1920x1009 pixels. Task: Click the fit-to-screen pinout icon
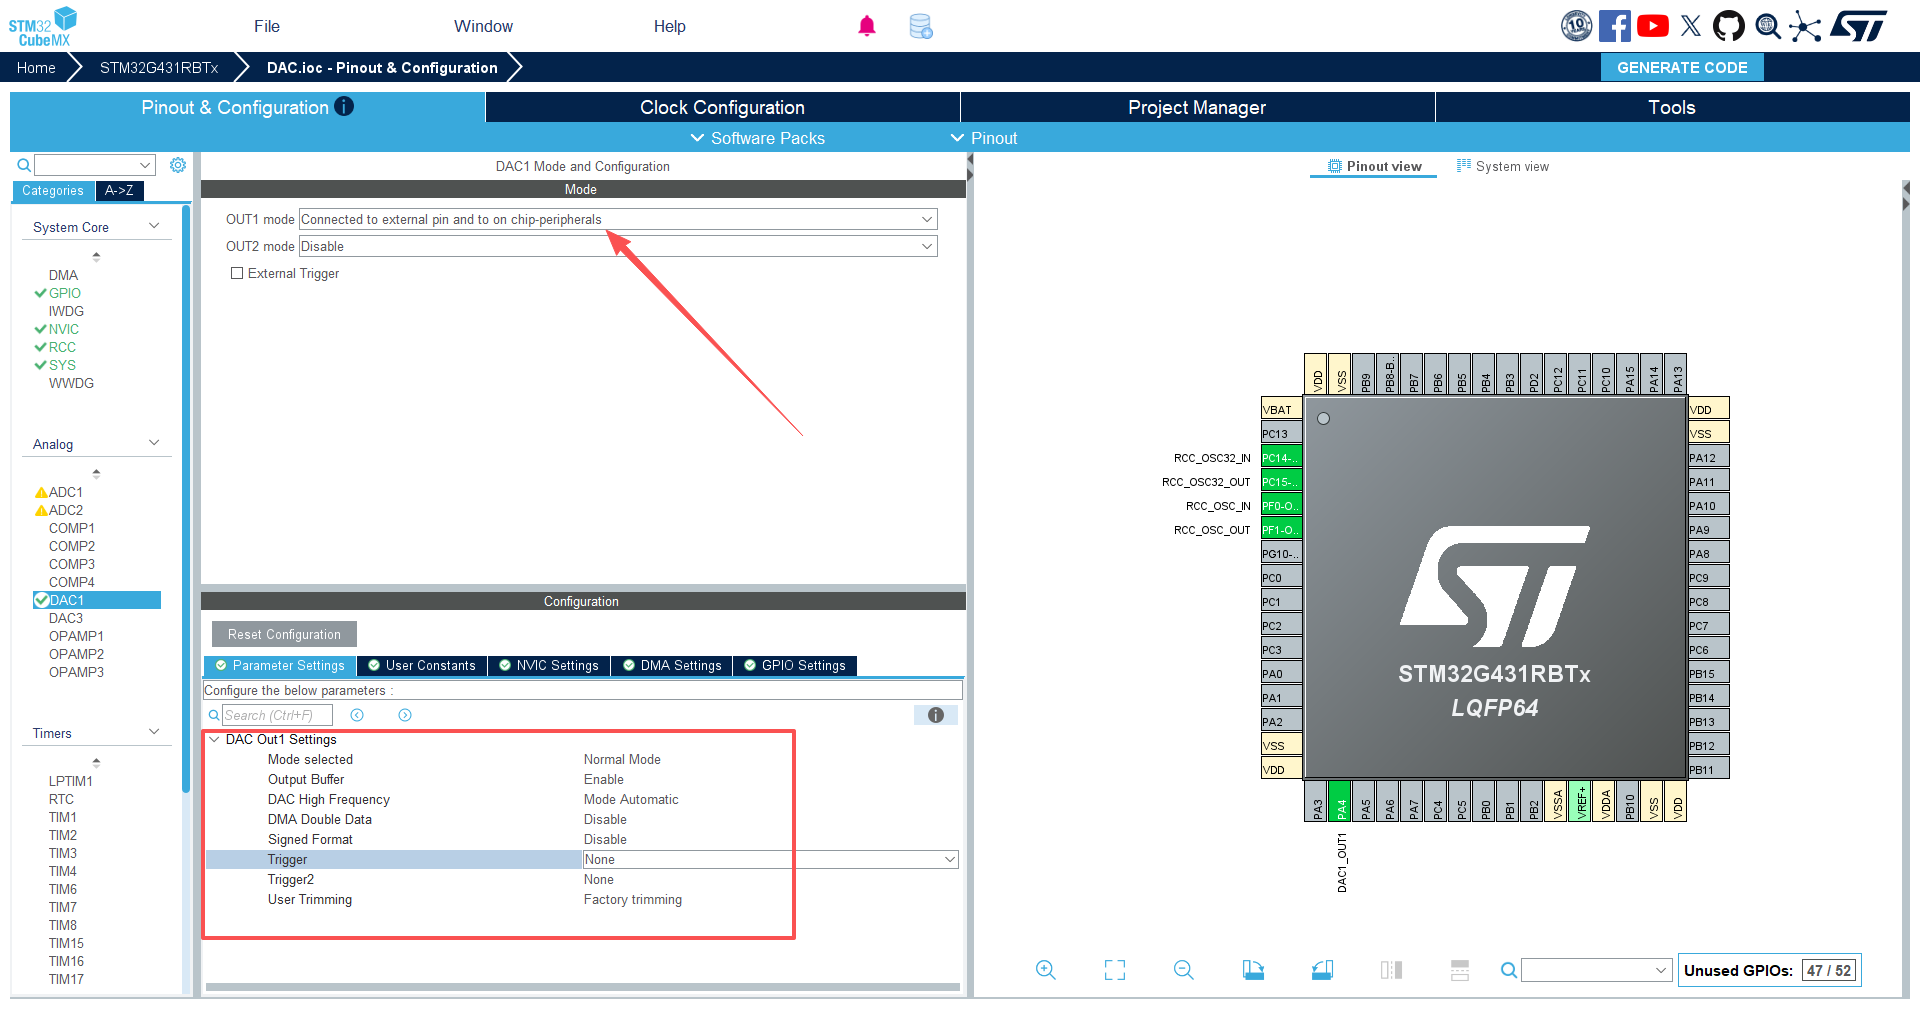tap(1114, 970)
